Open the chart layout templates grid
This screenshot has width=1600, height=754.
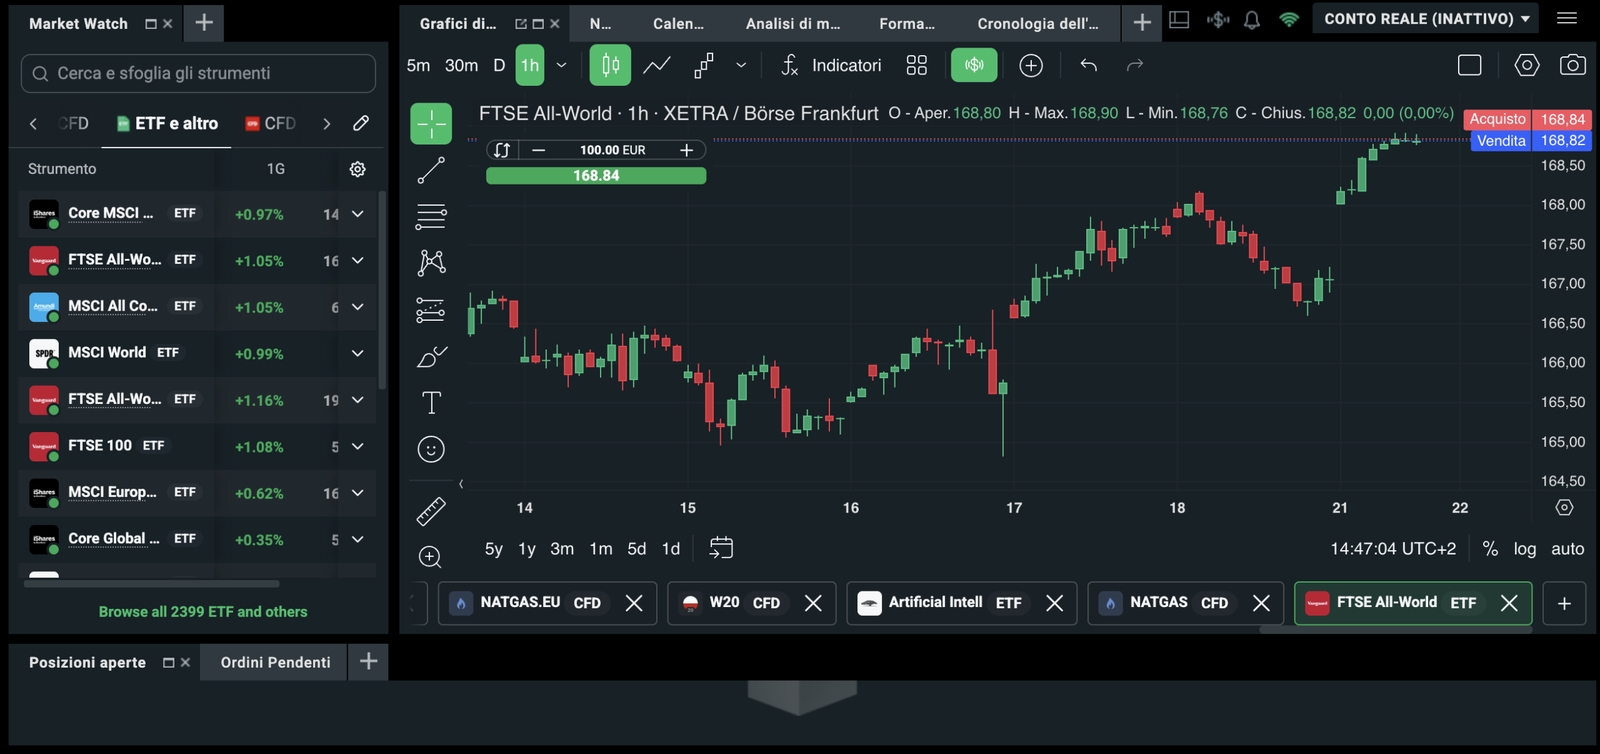[x=917, y=65]
